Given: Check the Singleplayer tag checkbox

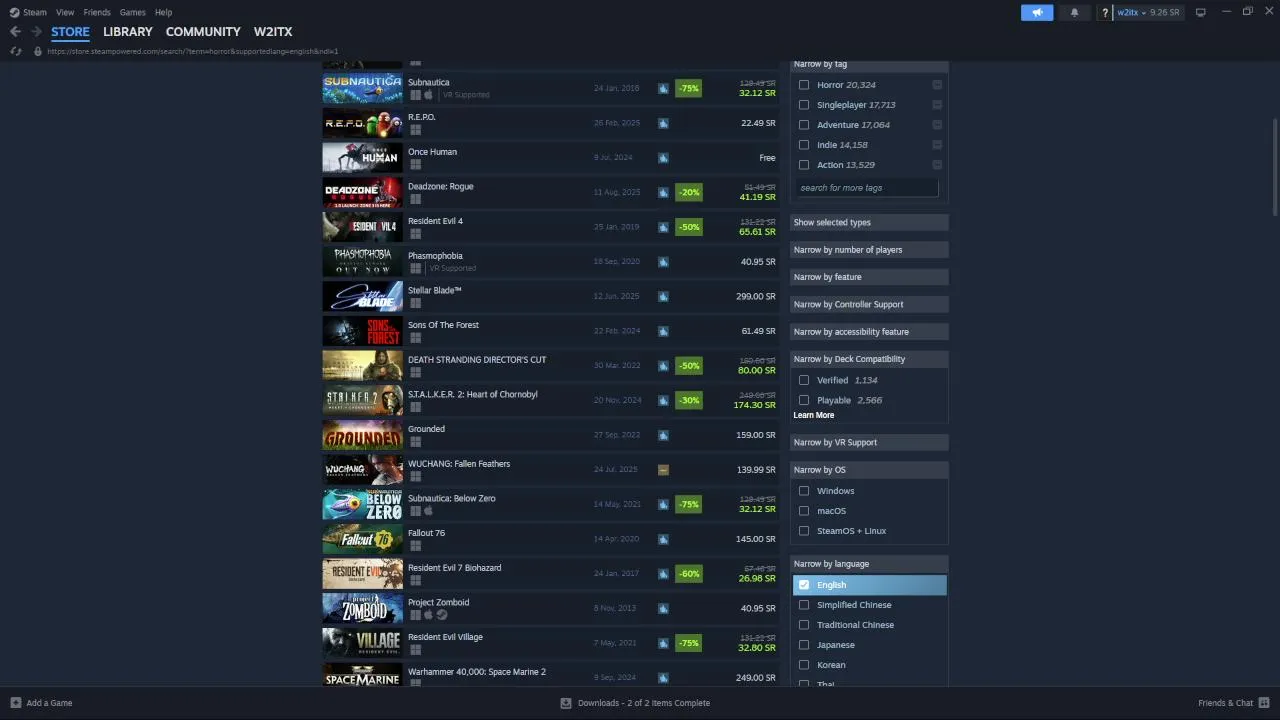Looking at the screenshot, I should [804, 105].
